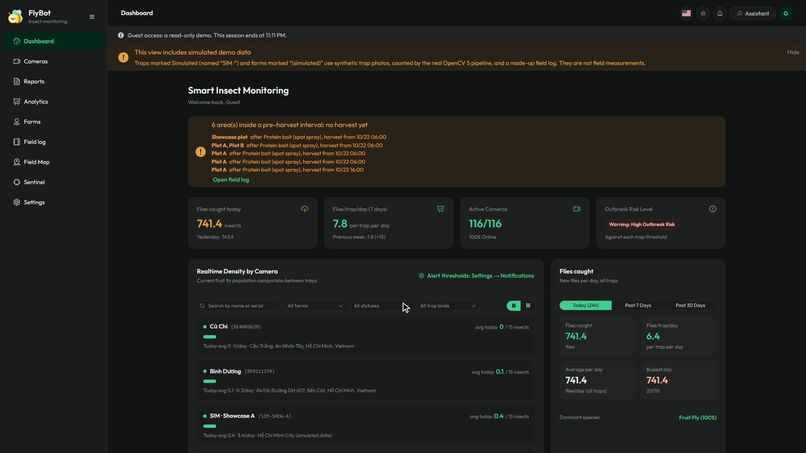806x453 pixels.
Task: Click the demo data warning icon
Action: [123, 58]
